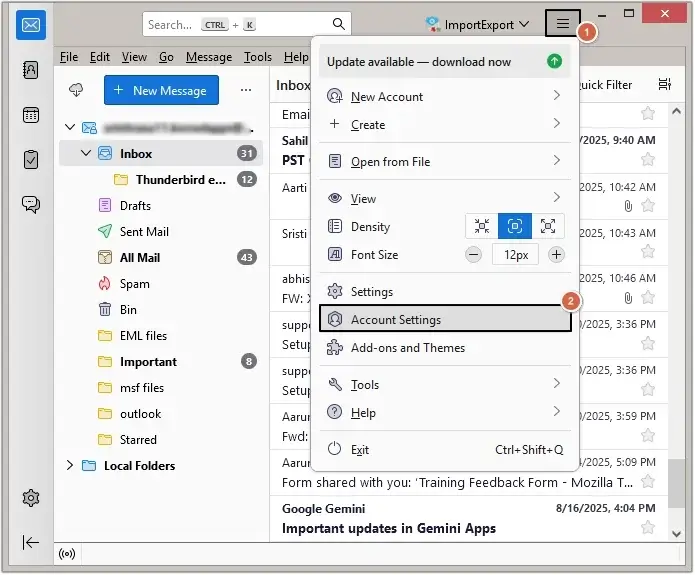Select Settings in app menu
695x575 pixels.
[445, 292]
